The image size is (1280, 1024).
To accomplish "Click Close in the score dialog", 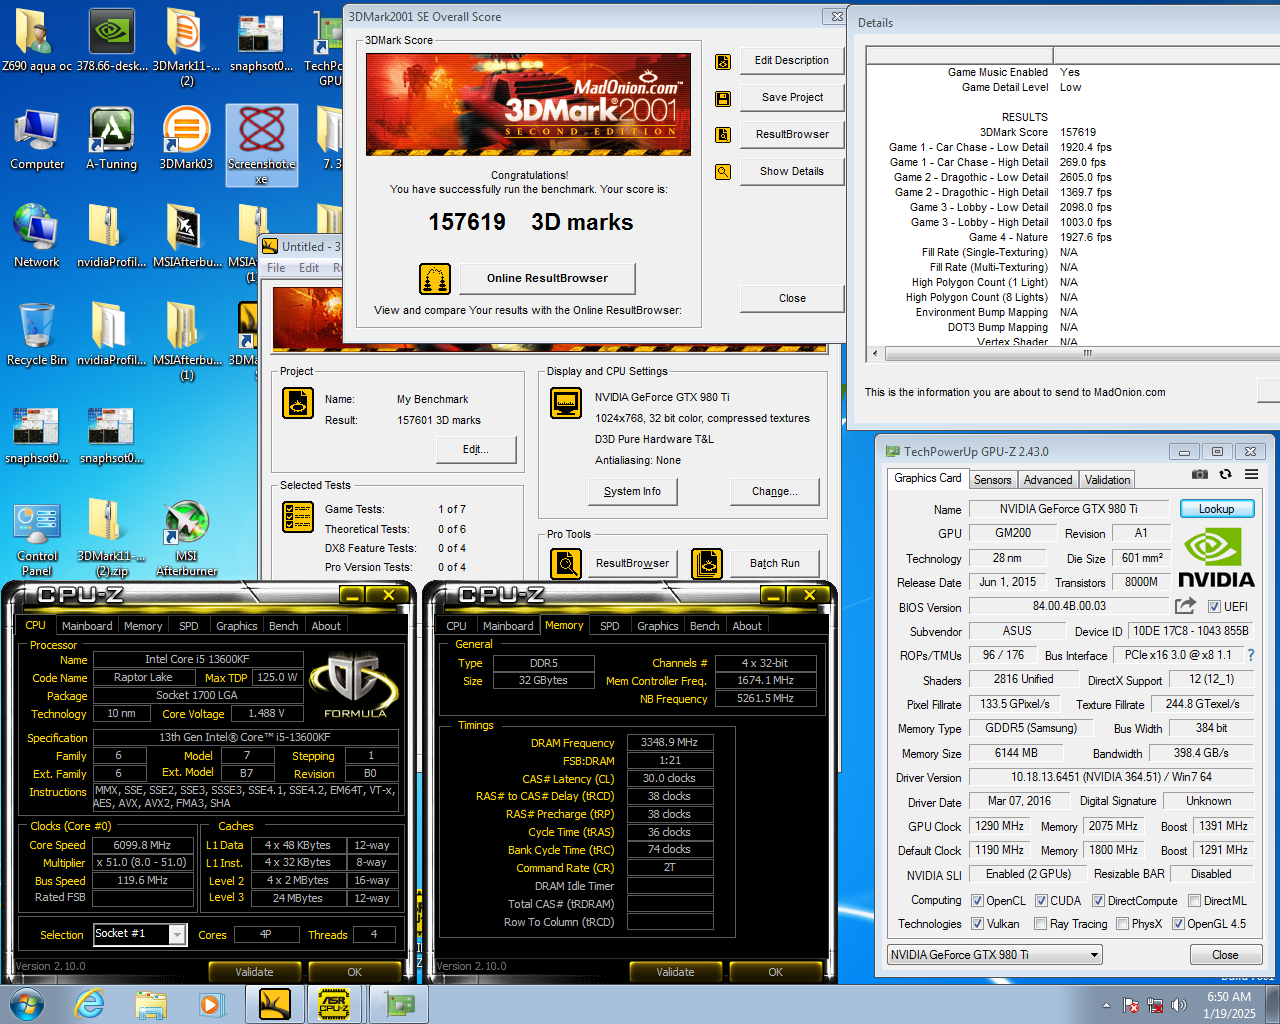I will (x=792, y=298).
